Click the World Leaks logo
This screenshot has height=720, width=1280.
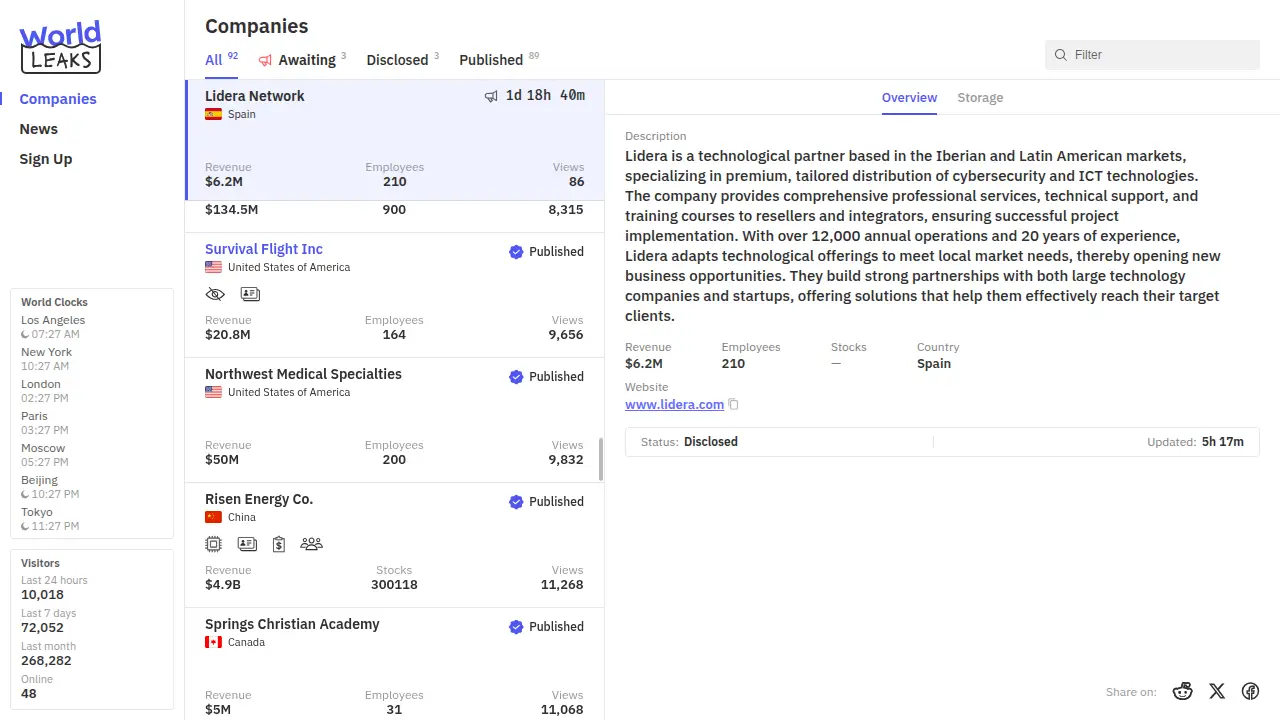(x=61, y=47)
